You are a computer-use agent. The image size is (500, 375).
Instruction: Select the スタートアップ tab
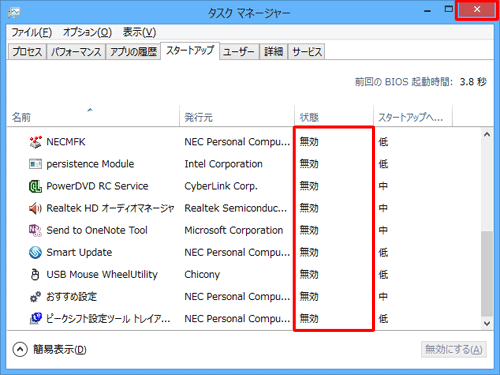(190, 51)
